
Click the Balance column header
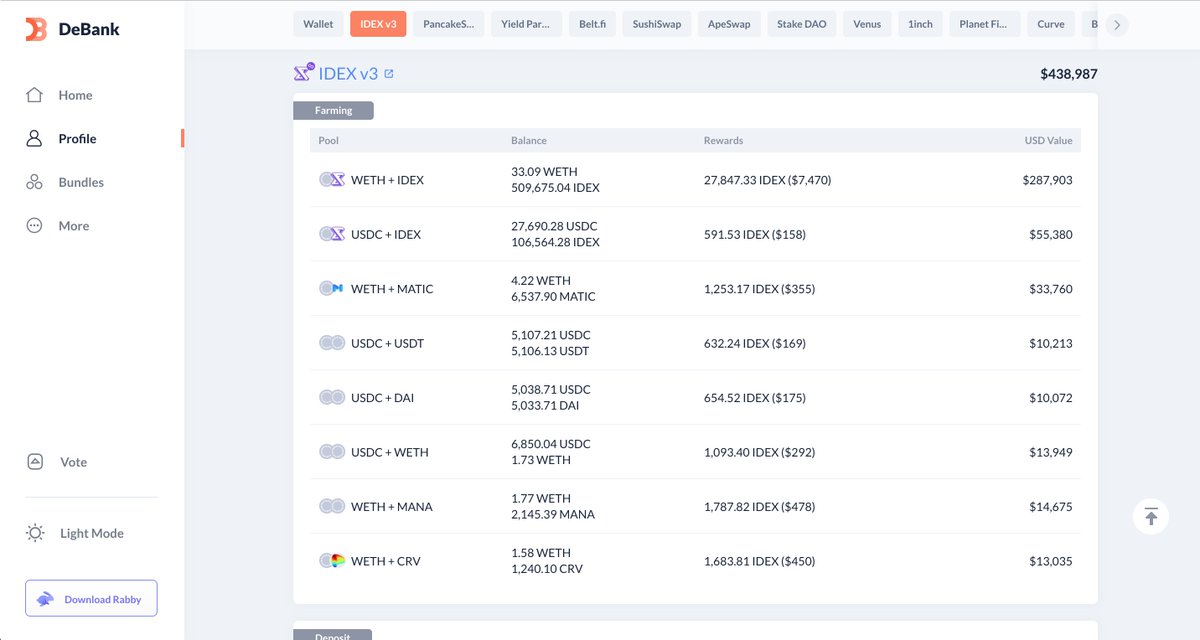tap(529, 141)
